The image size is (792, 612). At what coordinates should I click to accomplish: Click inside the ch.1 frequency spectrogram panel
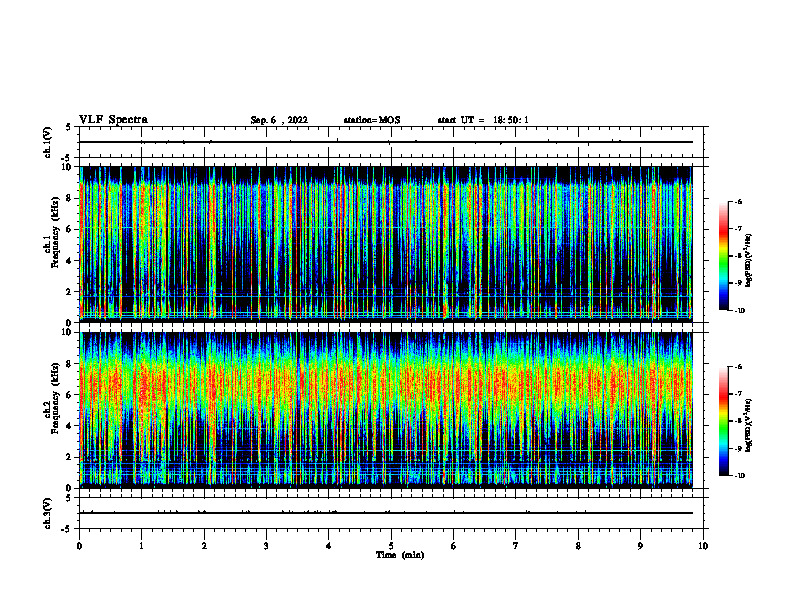[x=385, y=243]
